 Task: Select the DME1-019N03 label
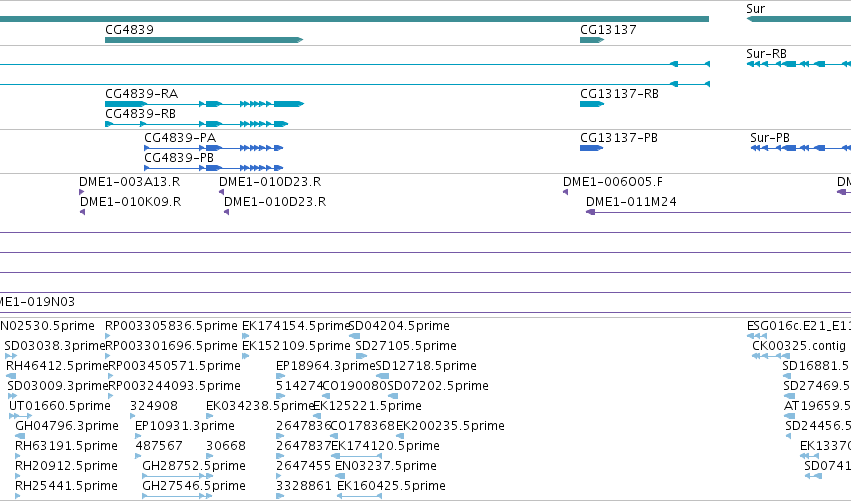pos(37,302)
